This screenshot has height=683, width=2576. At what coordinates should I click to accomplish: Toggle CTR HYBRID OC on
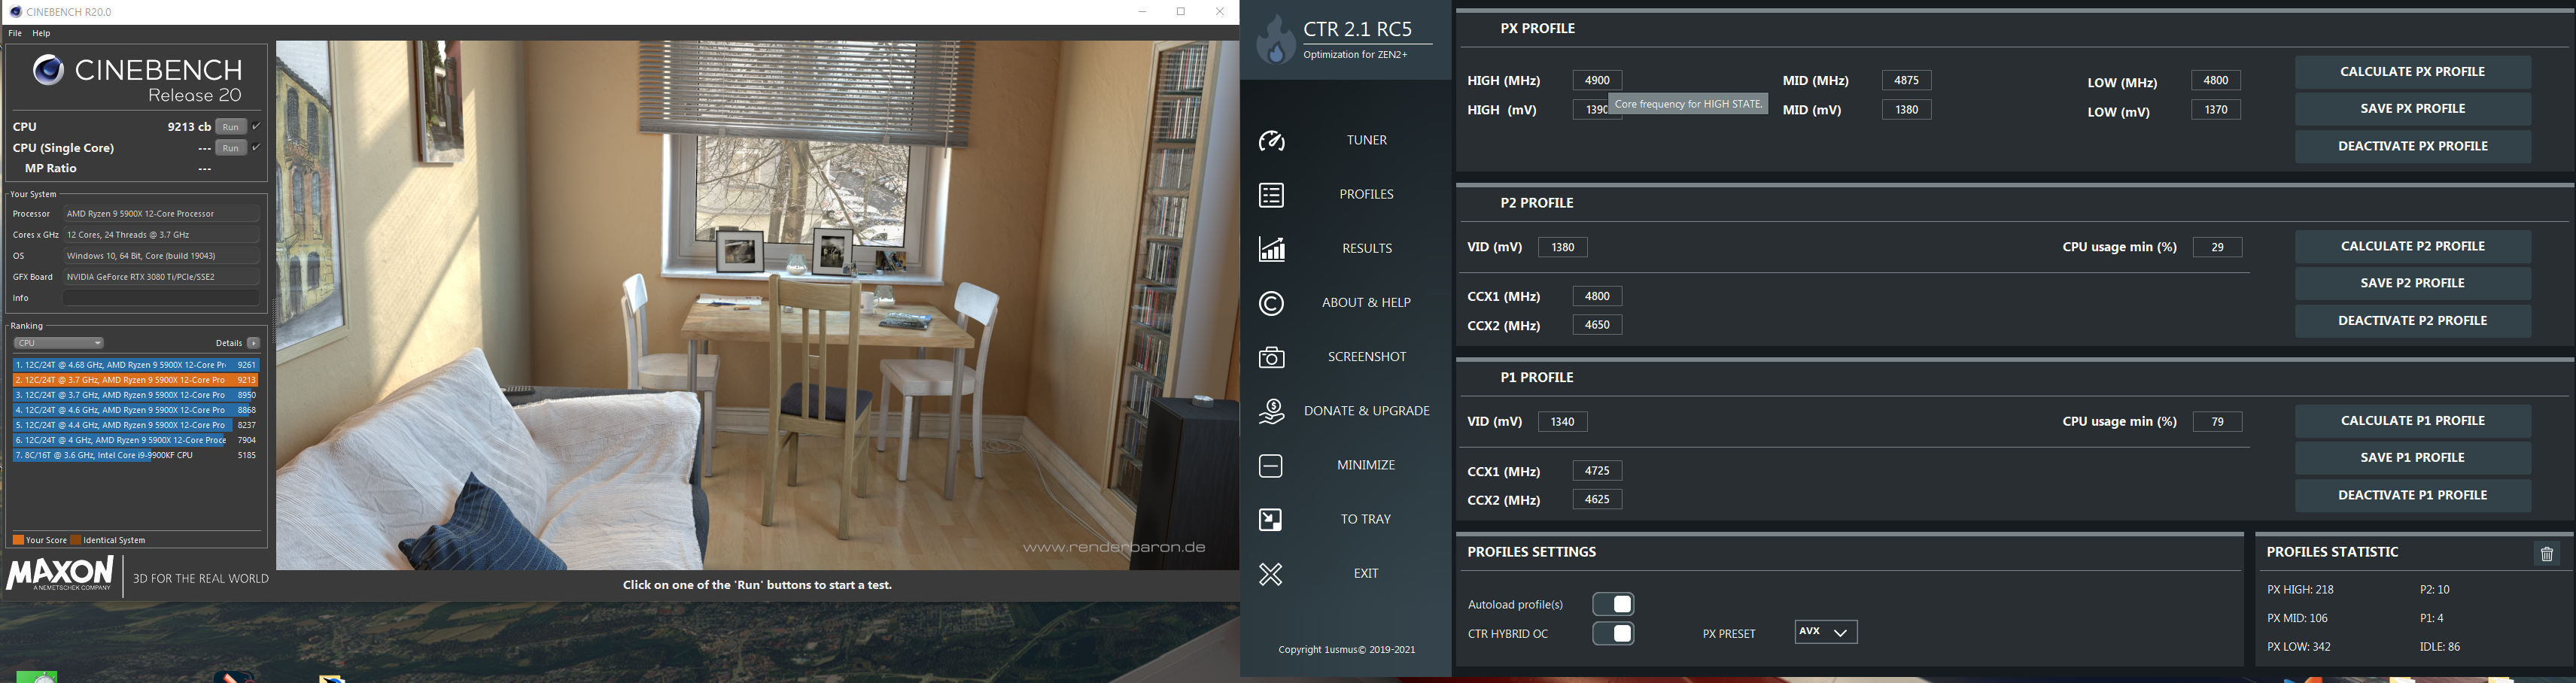pyautogui.click(x=1613, y=633)
